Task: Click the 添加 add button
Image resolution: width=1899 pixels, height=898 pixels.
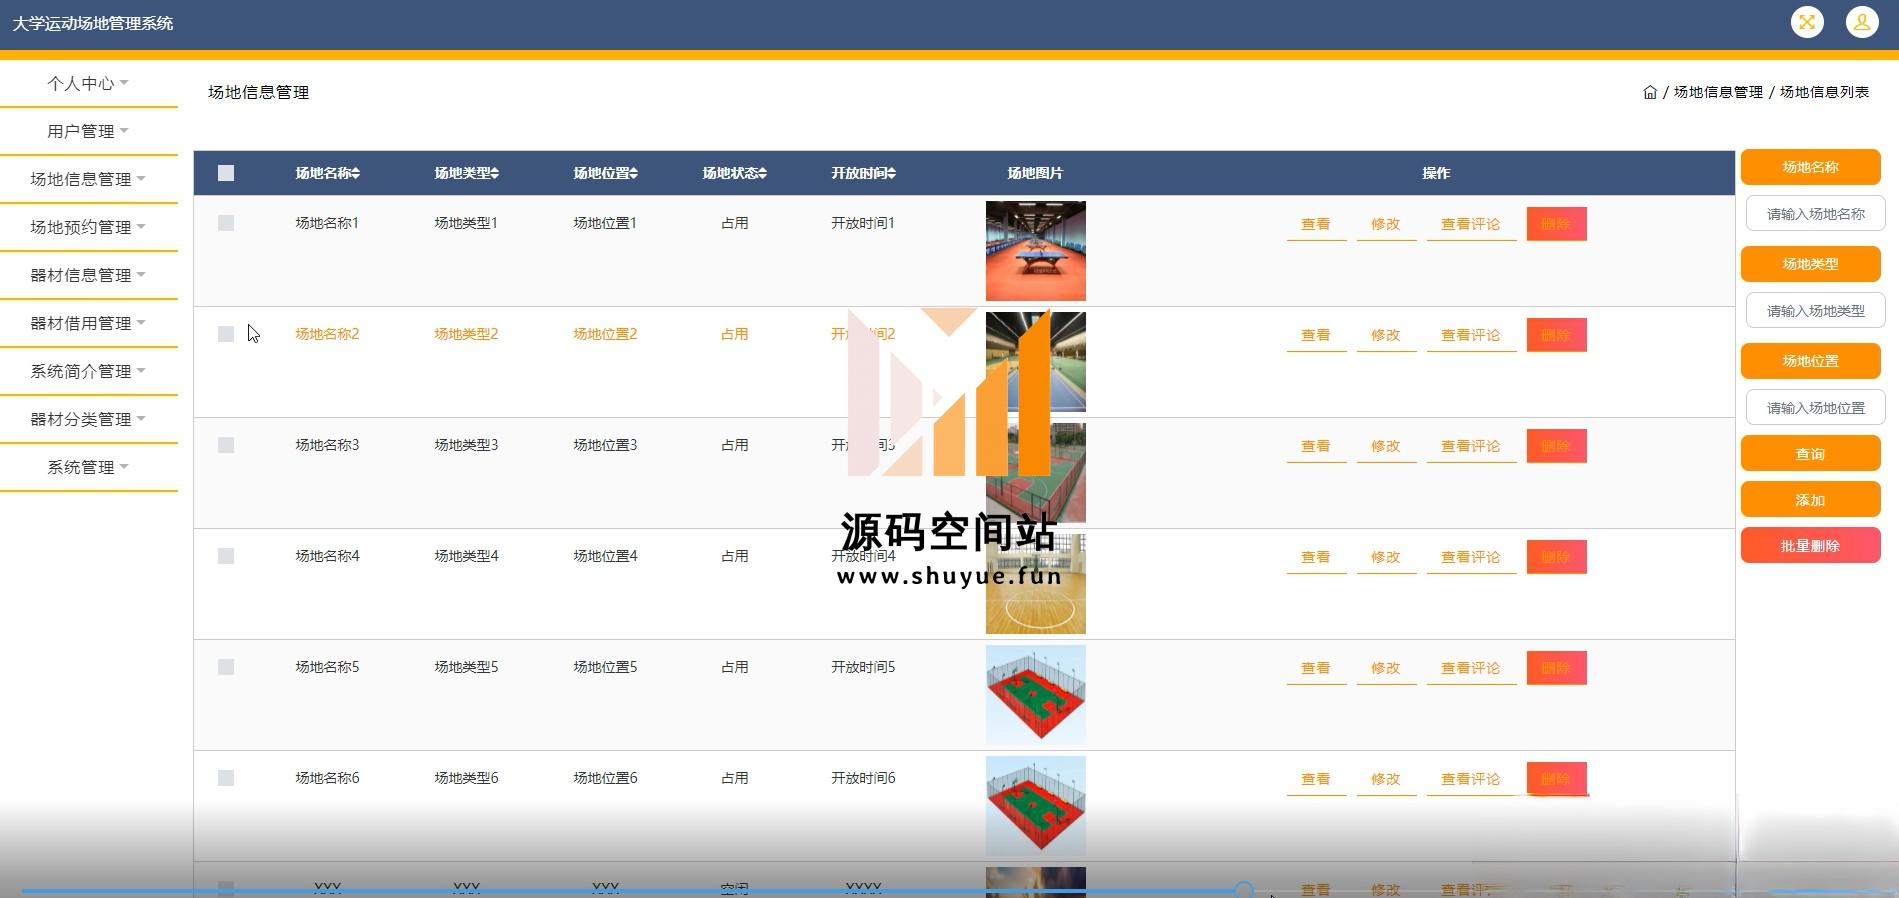Action: (x=1810, y=499)
